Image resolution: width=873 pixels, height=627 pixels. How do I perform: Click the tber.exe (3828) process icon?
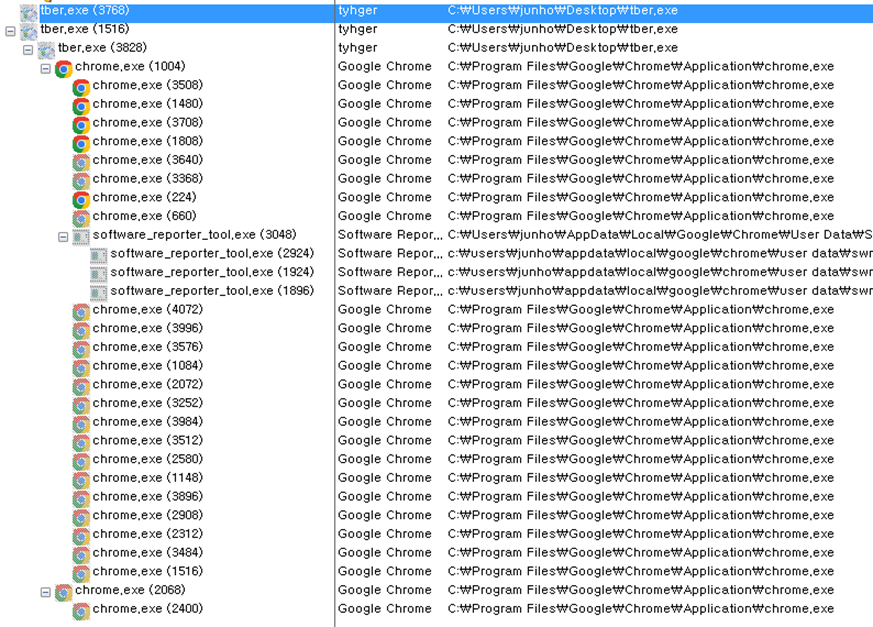46,50
